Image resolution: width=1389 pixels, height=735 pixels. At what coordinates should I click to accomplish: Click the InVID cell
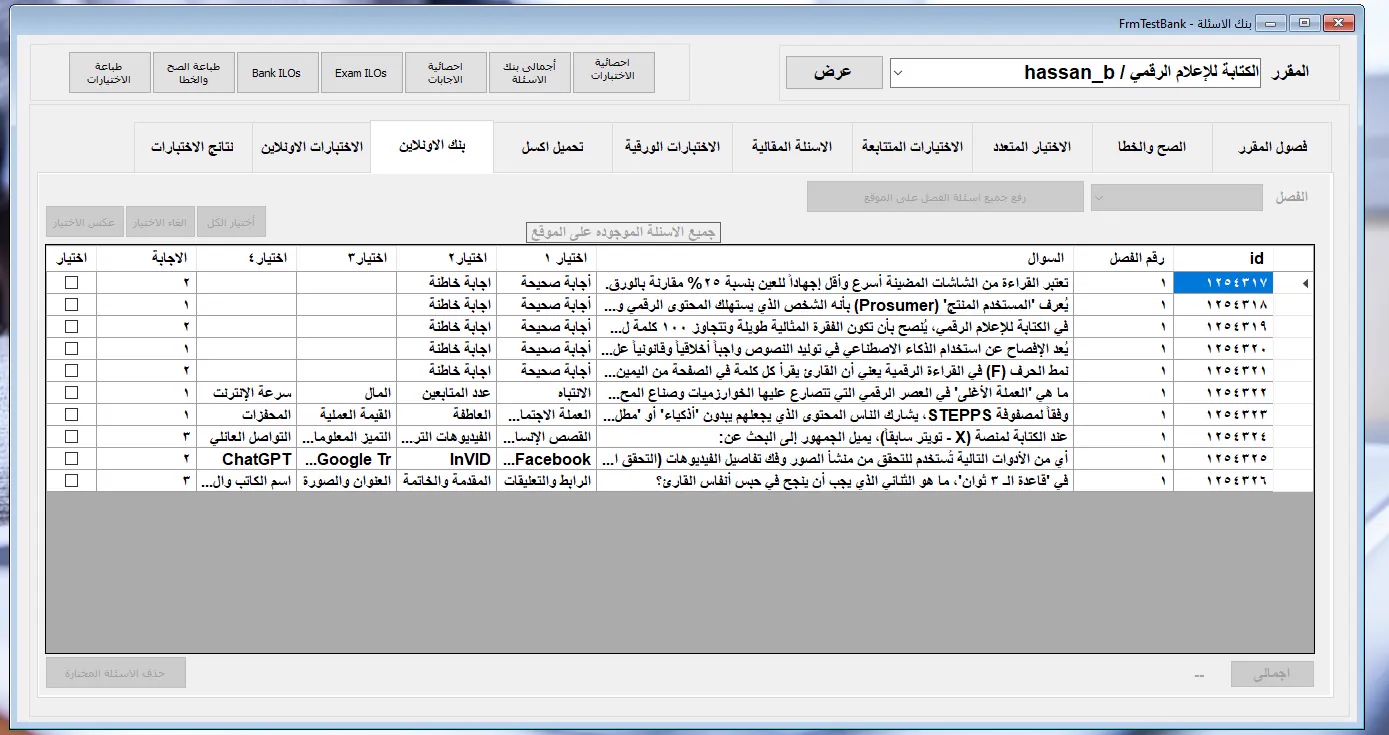click(x=447, y=458)
